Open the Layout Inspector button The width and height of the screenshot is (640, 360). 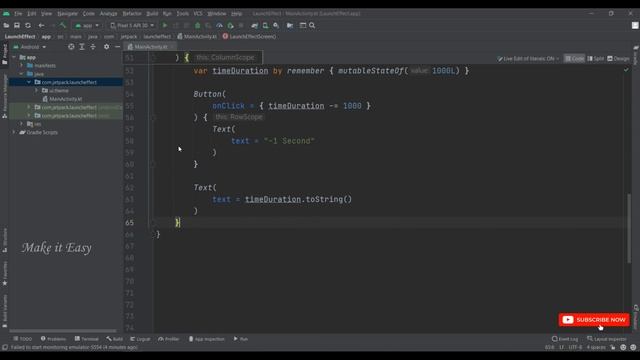[607, 339]
